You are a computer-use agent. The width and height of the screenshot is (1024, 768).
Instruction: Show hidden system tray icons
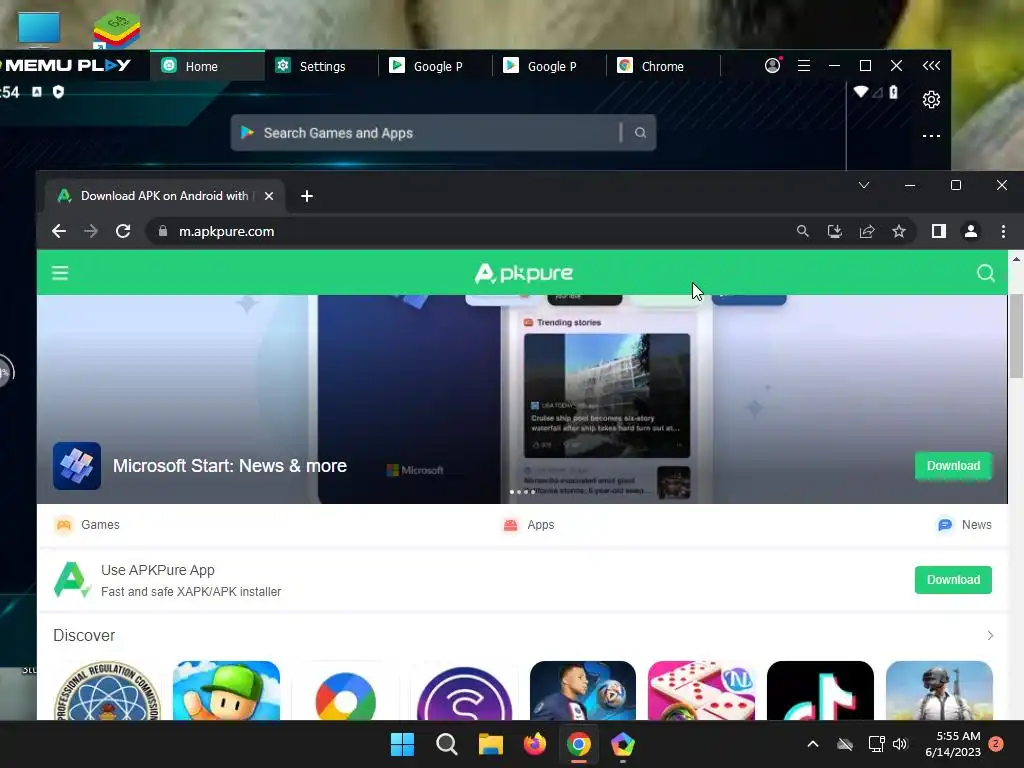[813, 744]
